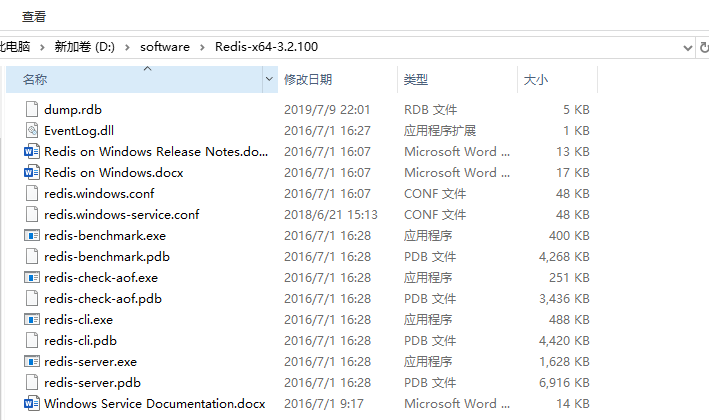Select the file name EventLog.dll
This screenshot has height=420, width=709.
[79, 131]
